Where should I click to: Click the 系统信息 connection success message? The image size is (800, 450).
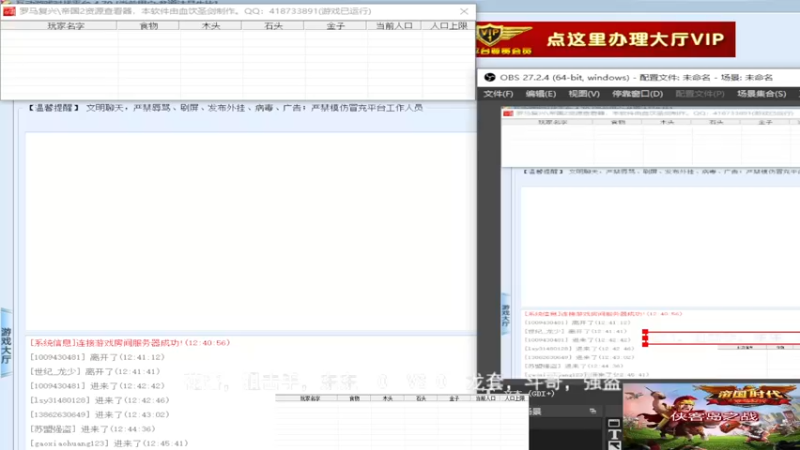point(130,343)
